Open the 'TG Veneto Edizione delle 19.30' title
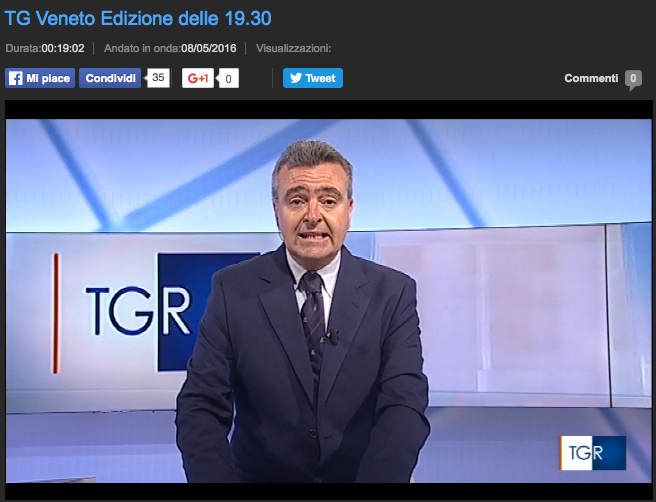Image resolution: width=656 pixels, height=502 pixels. 138,19
